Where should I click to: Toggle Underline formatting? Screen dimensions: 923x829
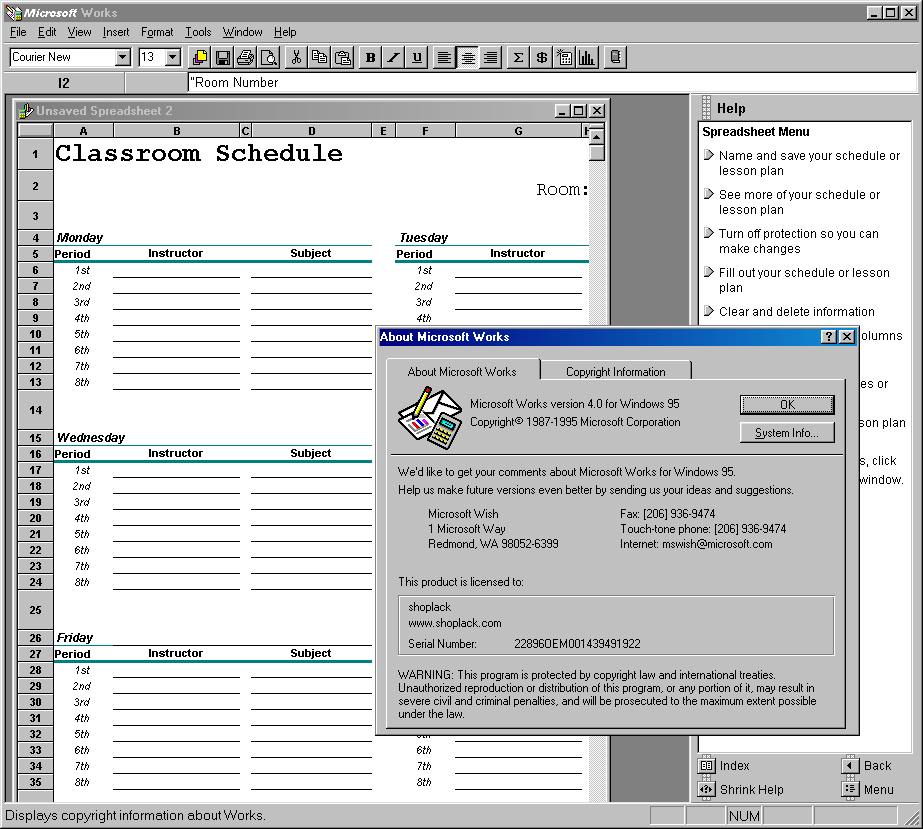(416, 57)
